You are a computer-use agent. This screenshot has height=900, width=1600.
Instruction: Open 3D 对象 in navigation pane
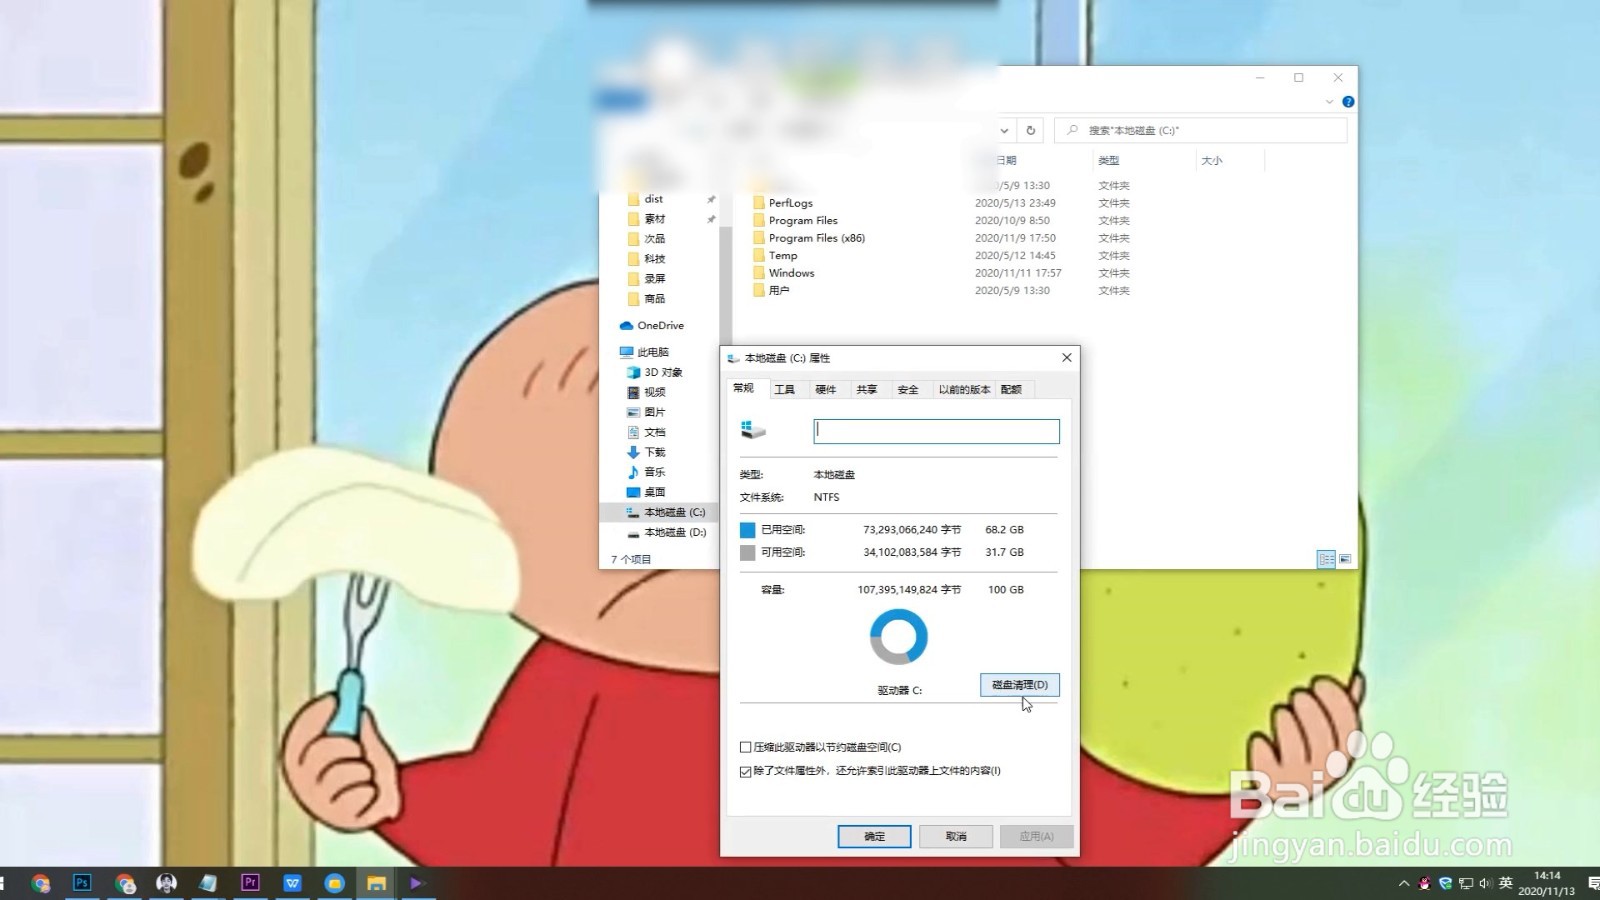(x=662, y=372)
